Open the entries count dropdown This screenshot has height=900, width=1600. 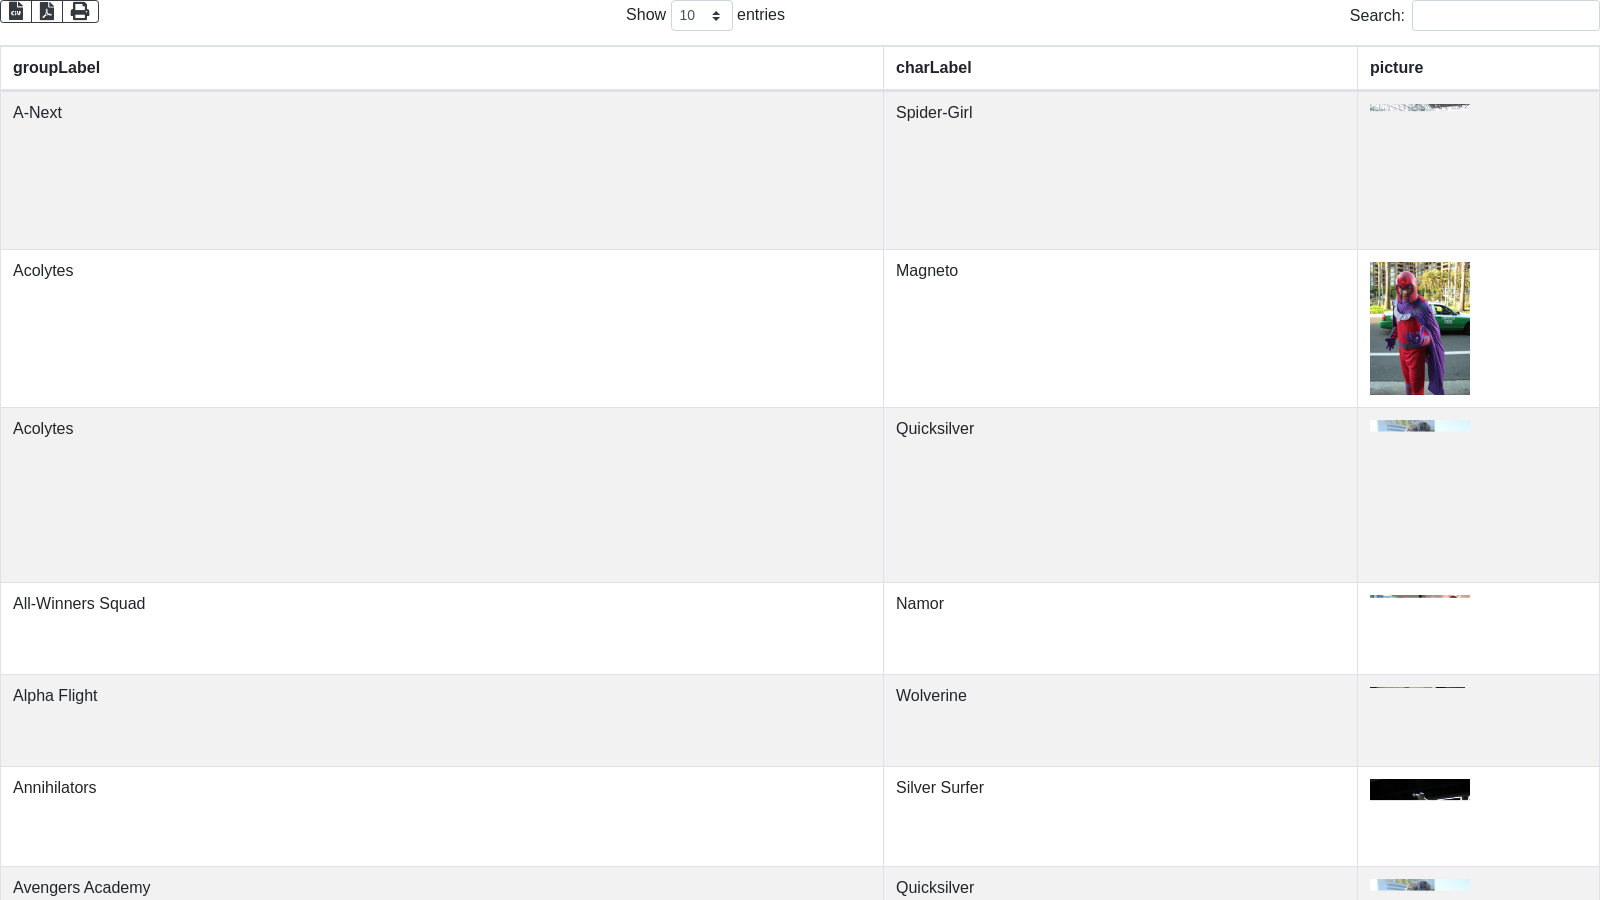701,15
